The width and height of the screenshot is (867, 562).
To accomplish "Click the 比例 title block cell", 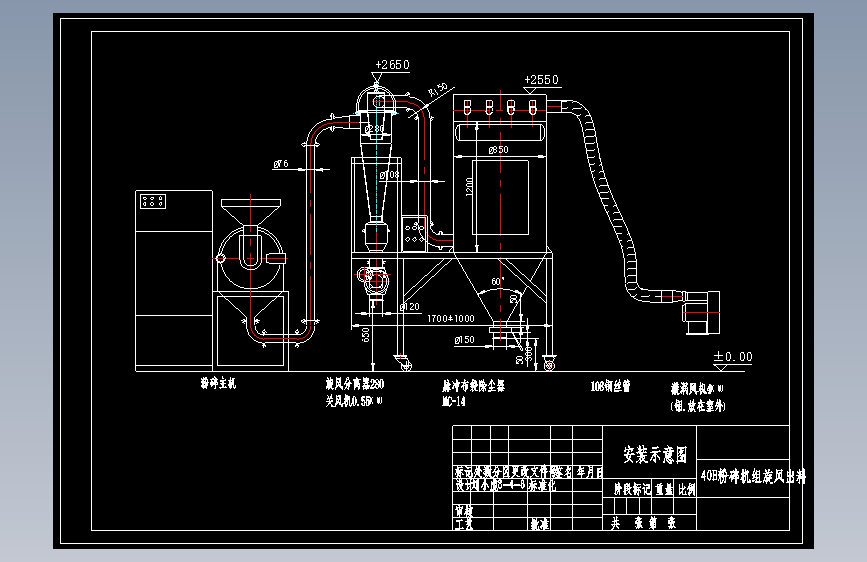I will coord(686,489).
